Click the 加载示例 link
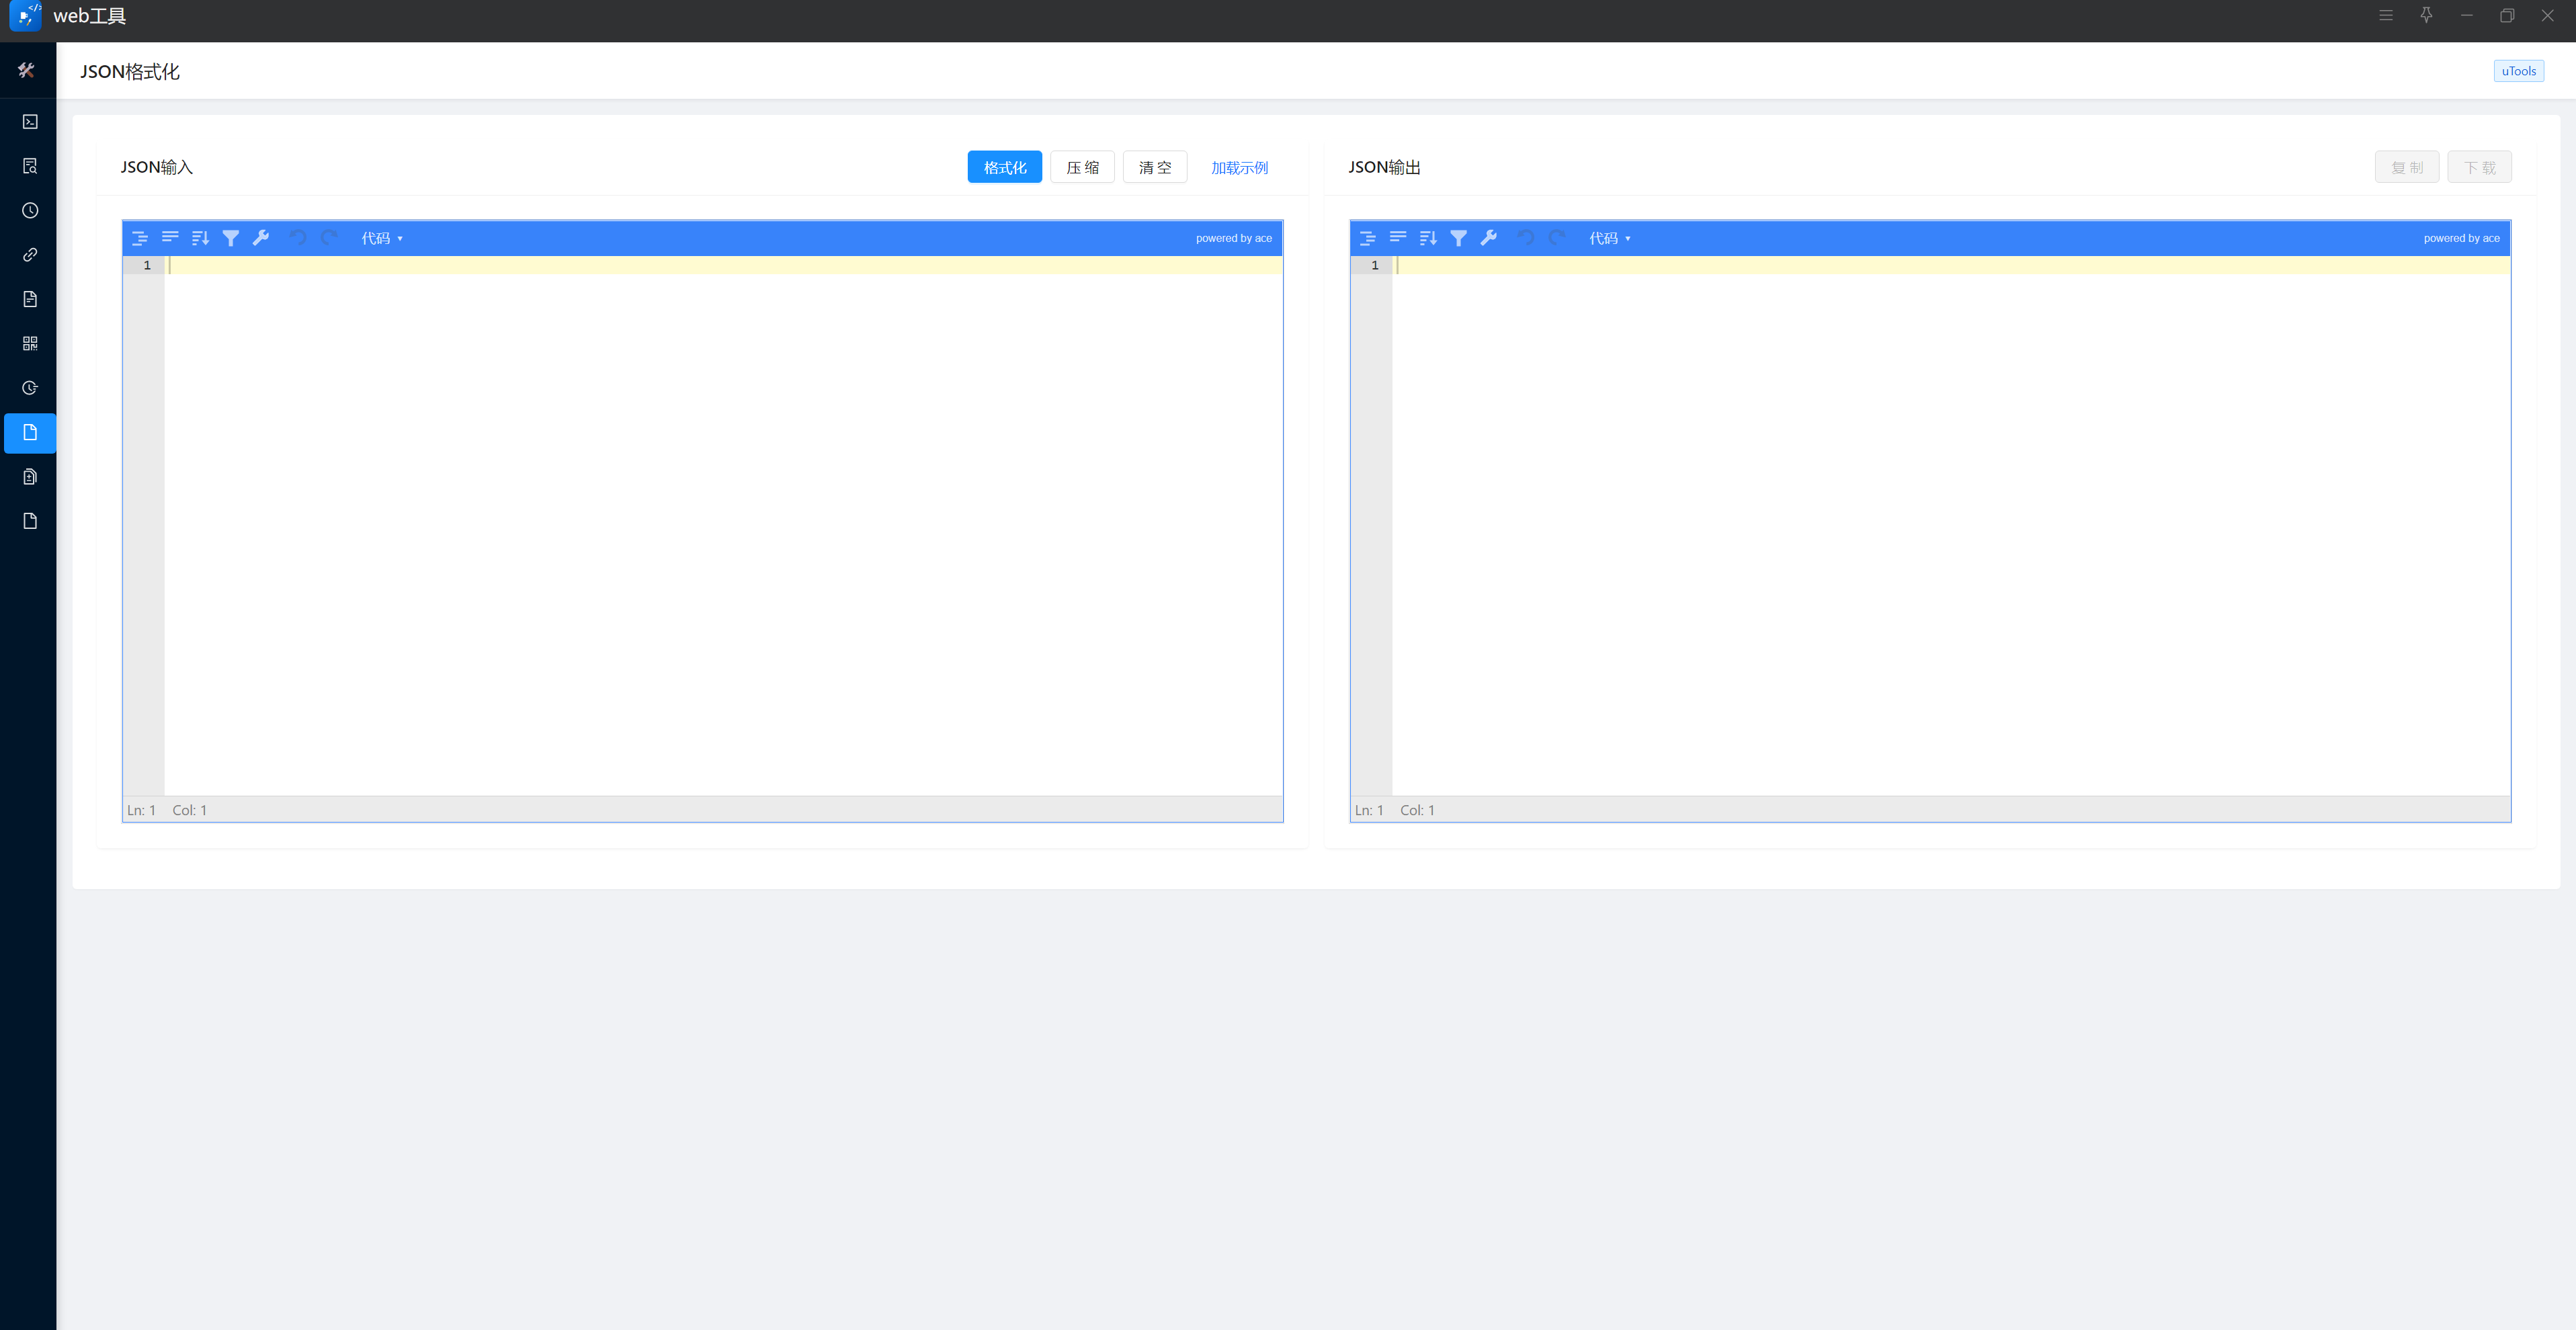The width and height of the screenshot is (2576, 1330). pyautogui.click(x=1239, y=167)
